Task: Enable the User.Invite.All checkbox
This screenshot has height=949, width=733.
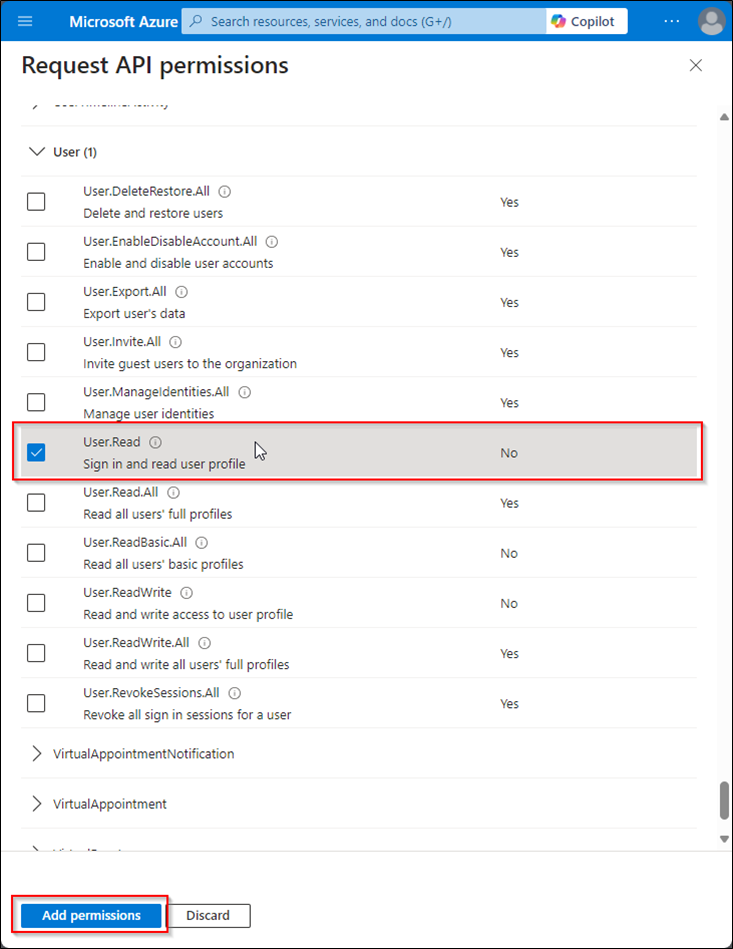Action: [x=36, y=352]
